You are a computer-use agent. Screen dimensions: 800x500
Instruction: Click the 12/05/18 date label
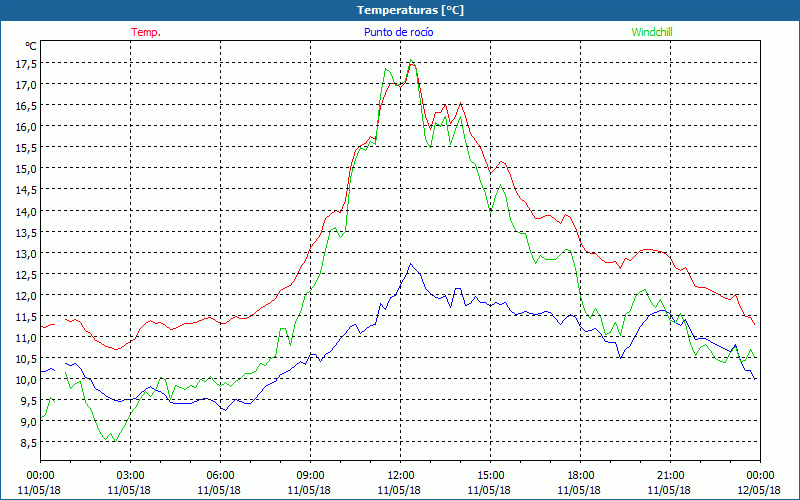759,490
